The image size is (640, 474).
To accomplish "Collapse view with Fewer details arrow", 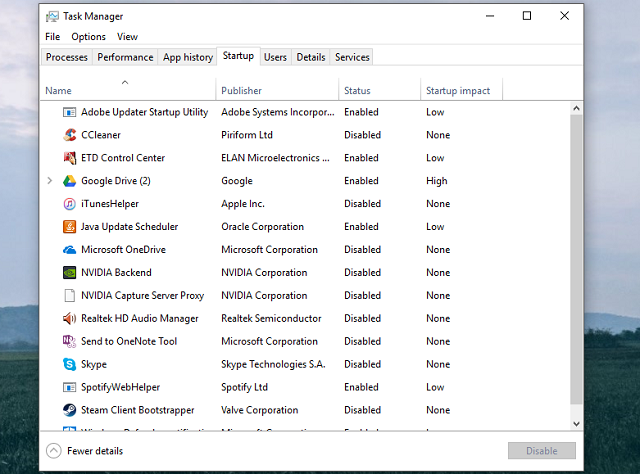I will coord(53,451).
